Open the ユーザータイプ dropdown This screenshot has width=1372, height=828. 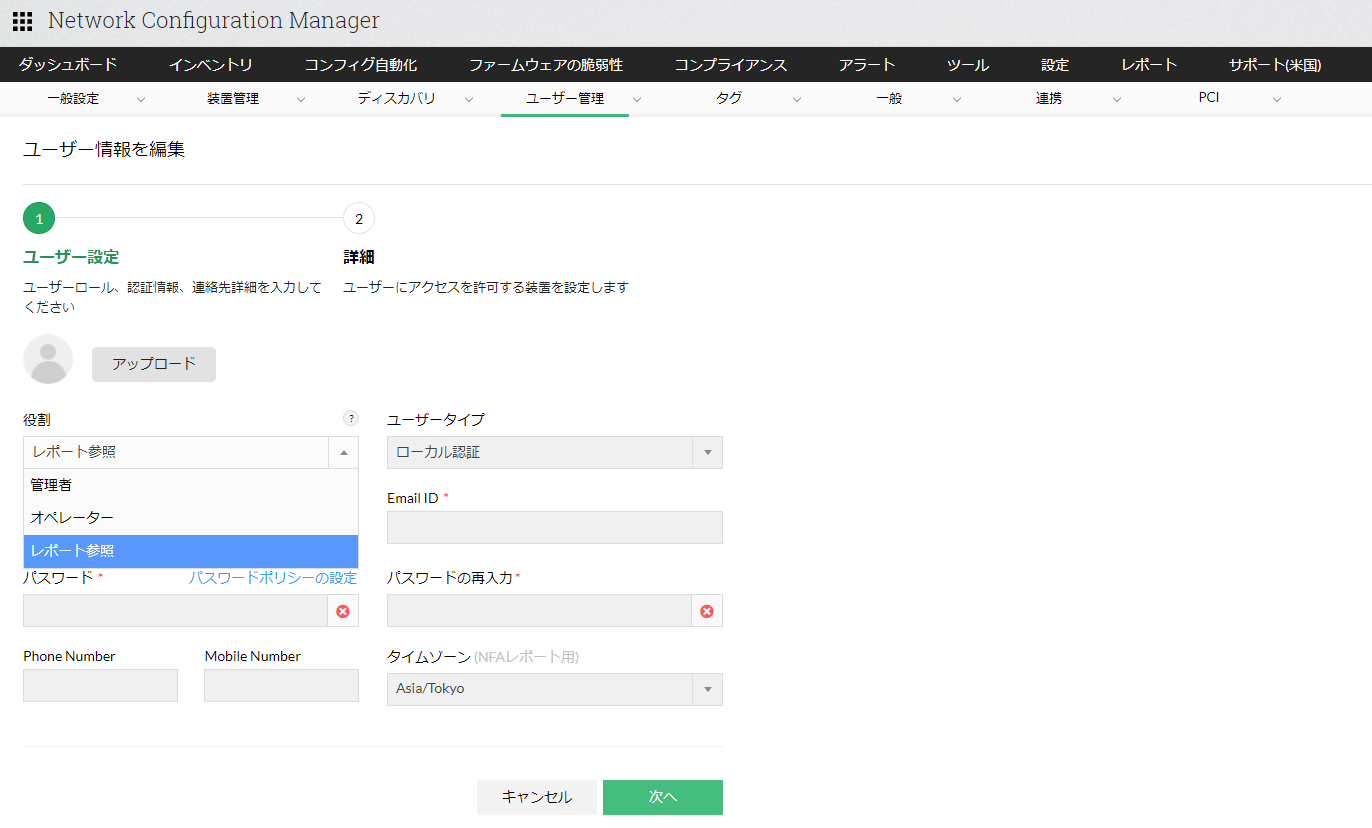click(x=555, y=452)
